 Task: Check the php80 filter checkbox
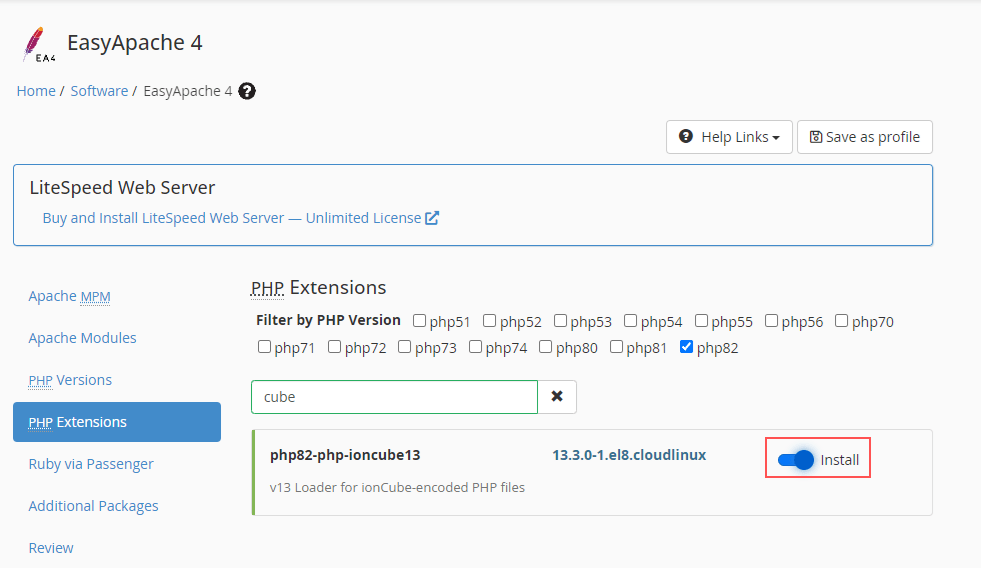[x=546, y=347]
